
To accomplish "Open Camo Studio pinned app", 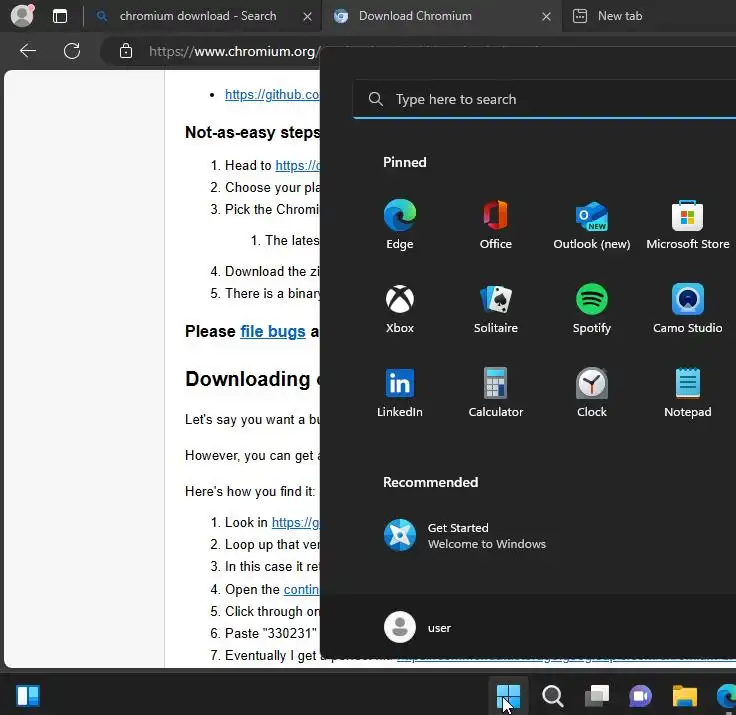I will [687, 309].
